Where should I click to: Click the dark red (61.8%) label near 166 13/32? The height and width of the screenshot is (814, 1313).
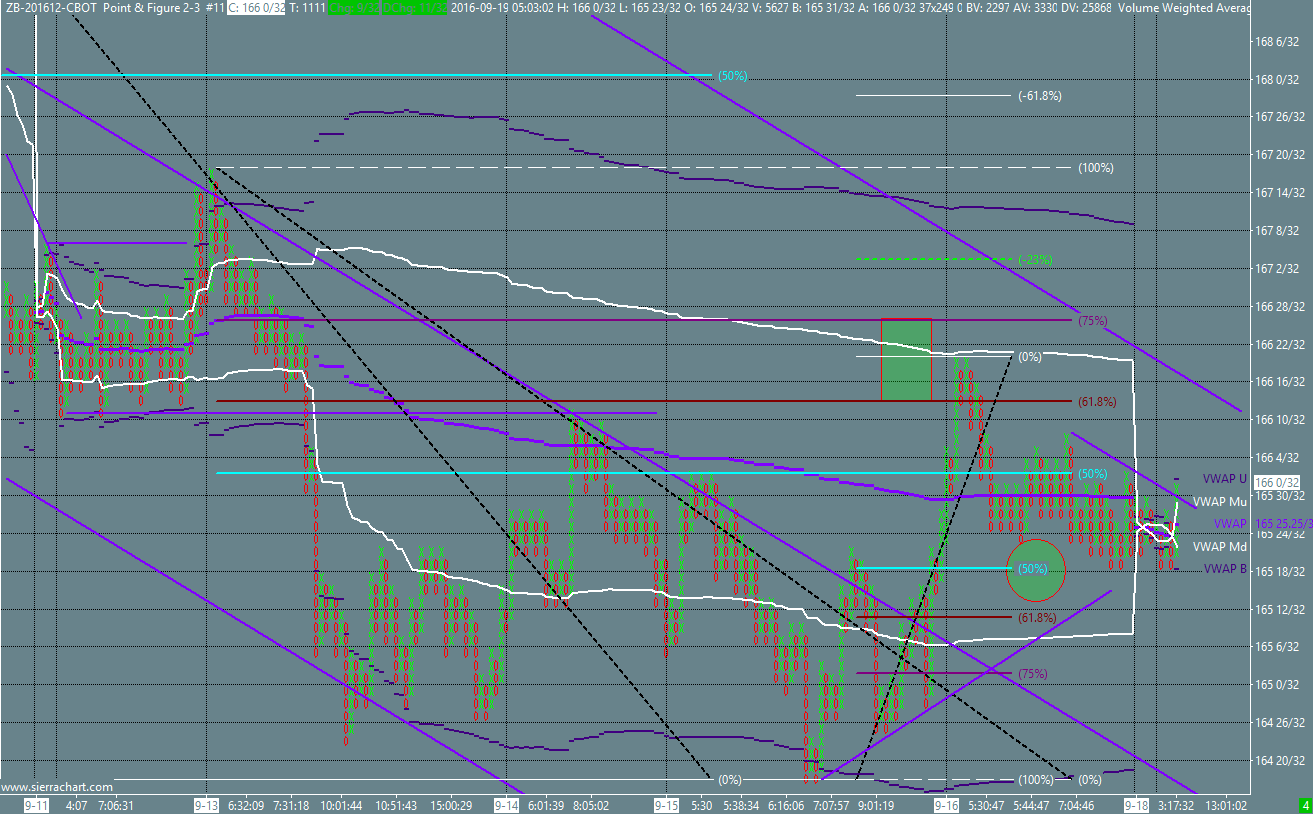click(x=1096, y=402)
